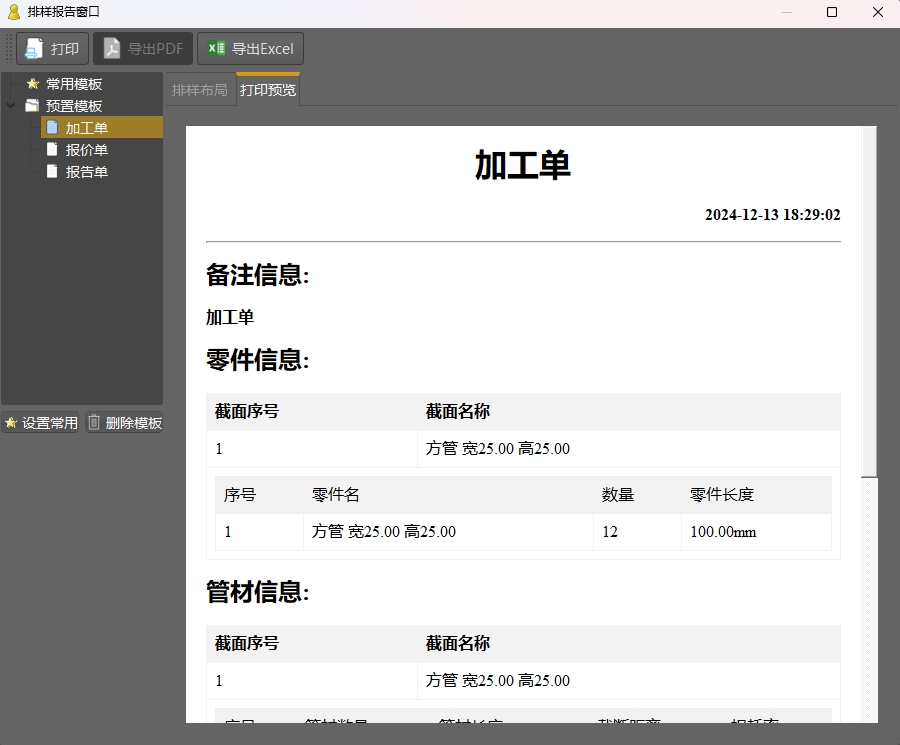This screenshot has height=745, width=900.
Task: Click the length value 100.00mm
Action: [723, 532]
